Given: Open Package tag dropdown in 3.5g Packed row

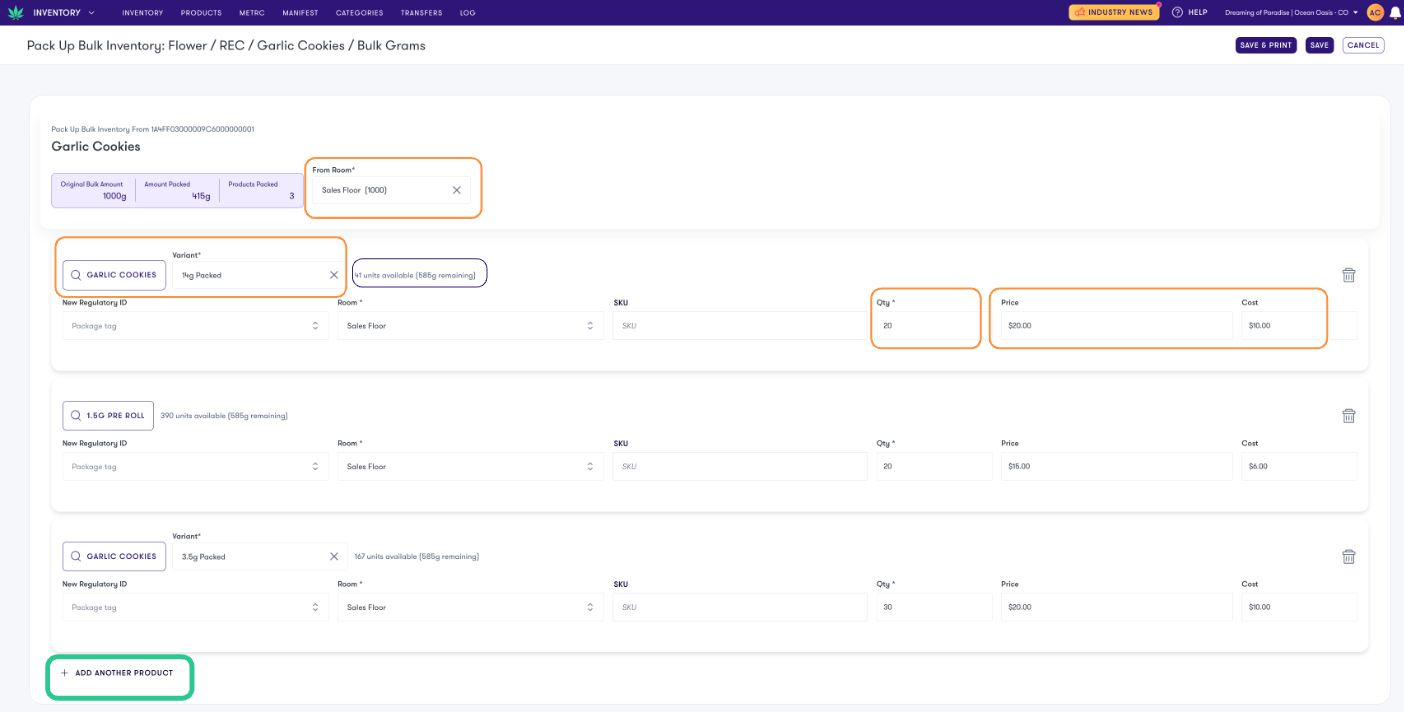Looking at the screenshot, I should click(195, 607).
